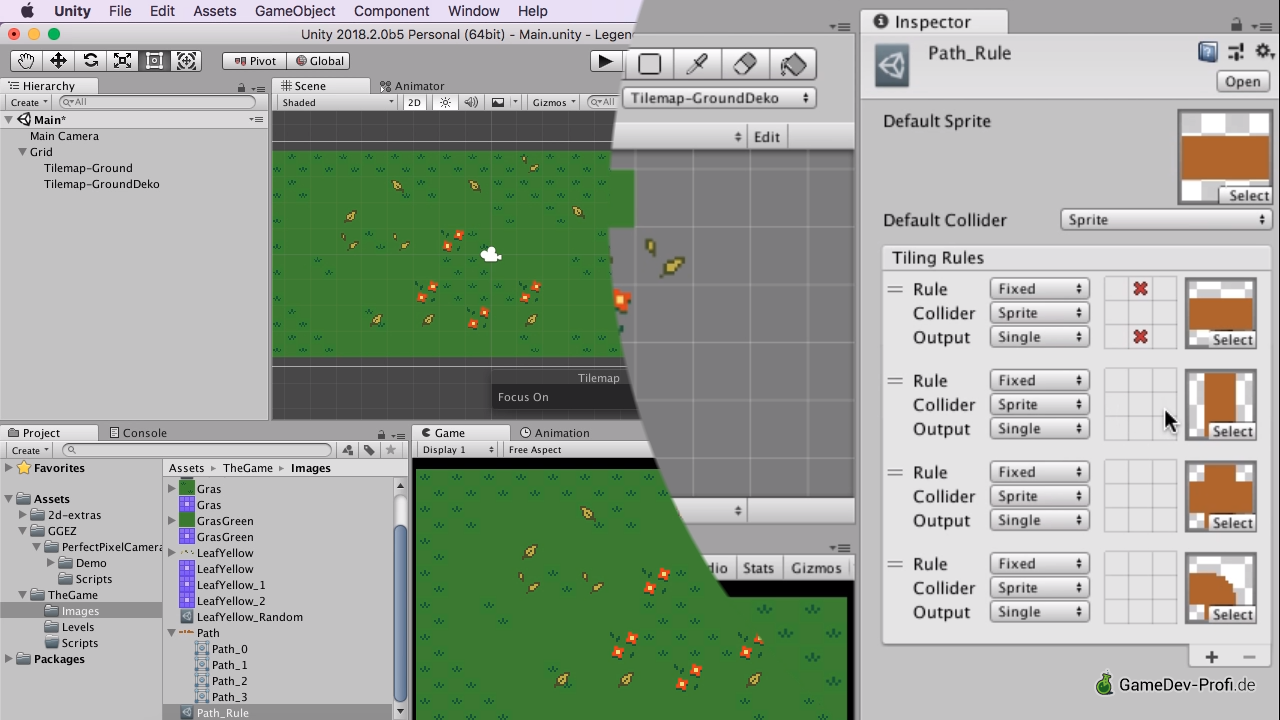Select the Rotate tool in the toolbar
1280x720 pixels.
click(x=90, y=61)
